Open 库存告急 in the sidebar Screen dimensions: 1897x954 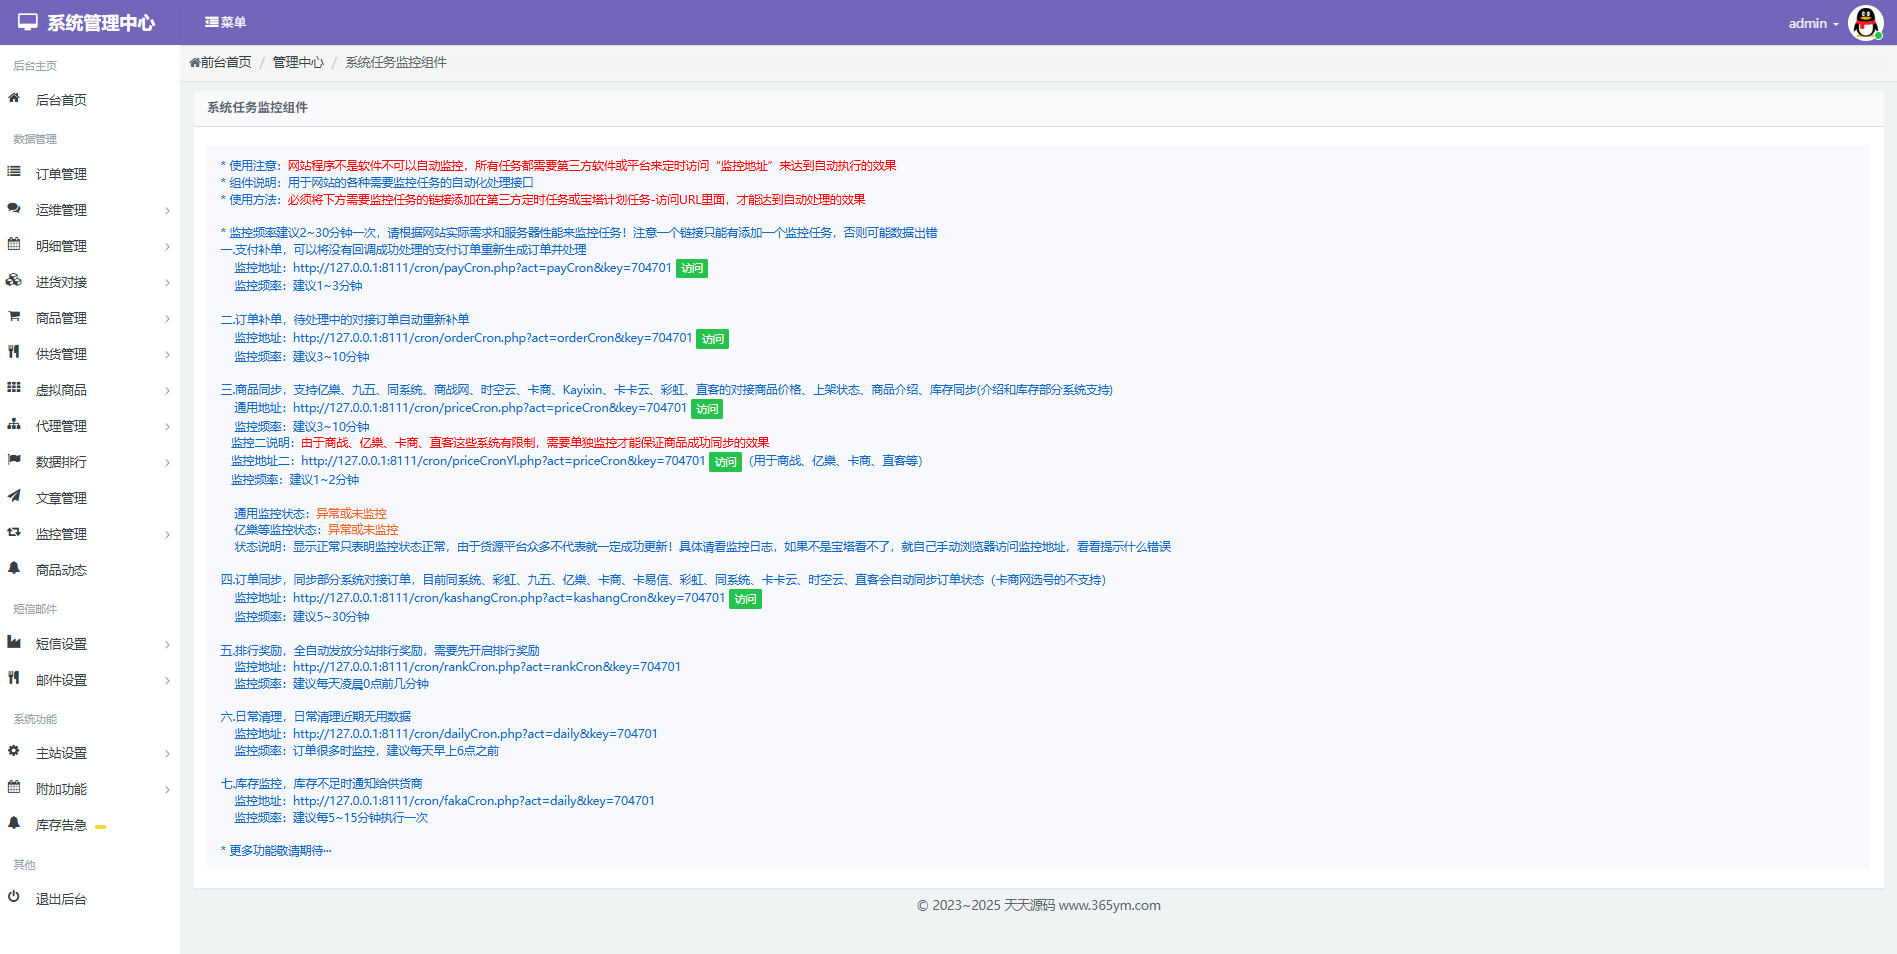(x=61, y=825)
